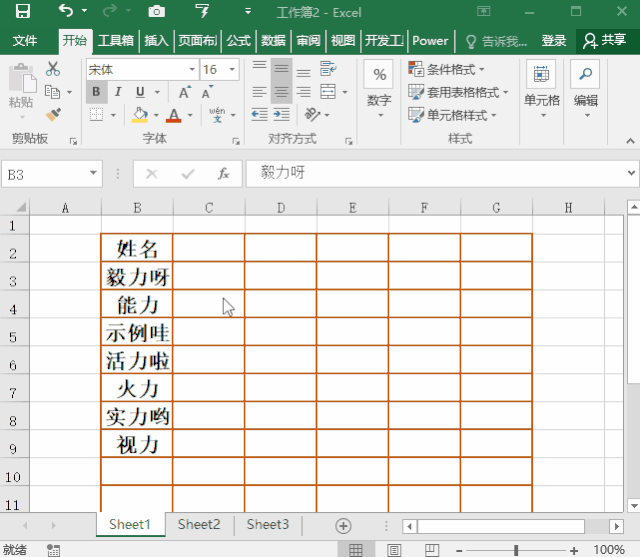Open the 文件 File menu

click(25, 41)
